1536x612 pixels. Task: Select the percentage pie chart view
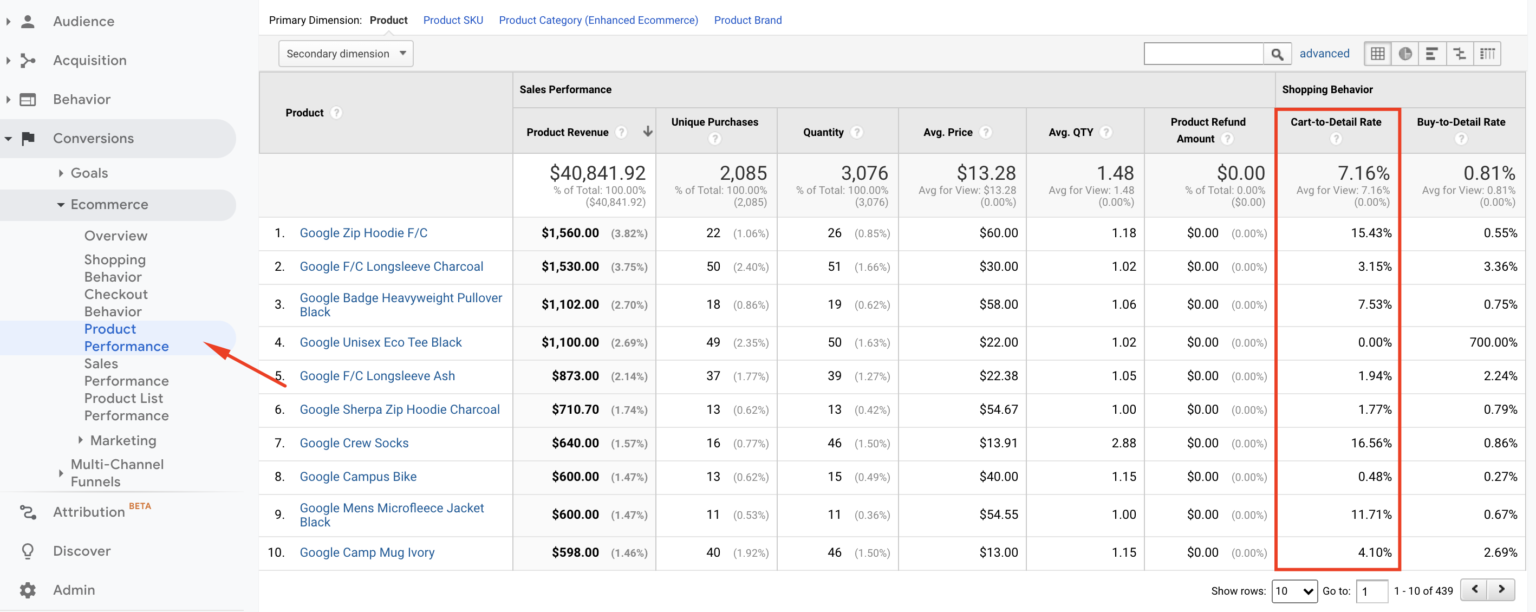(x=1404, y=53)
